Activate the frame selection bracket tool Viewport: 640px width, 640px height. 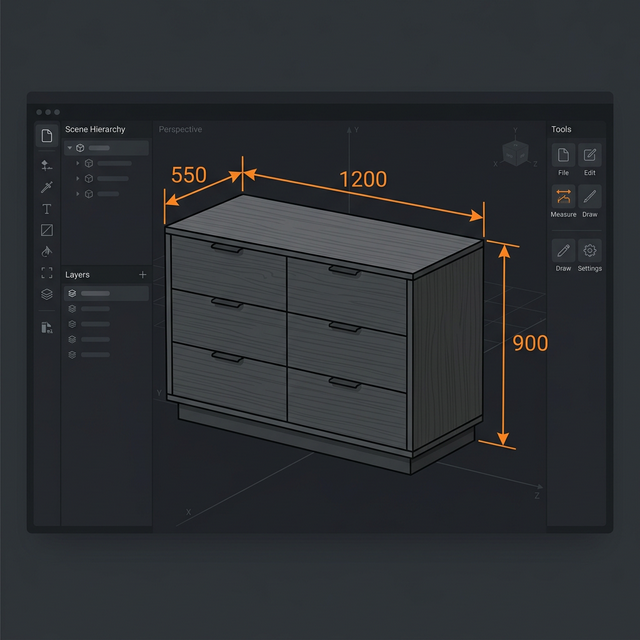click(x=46, y=272)
